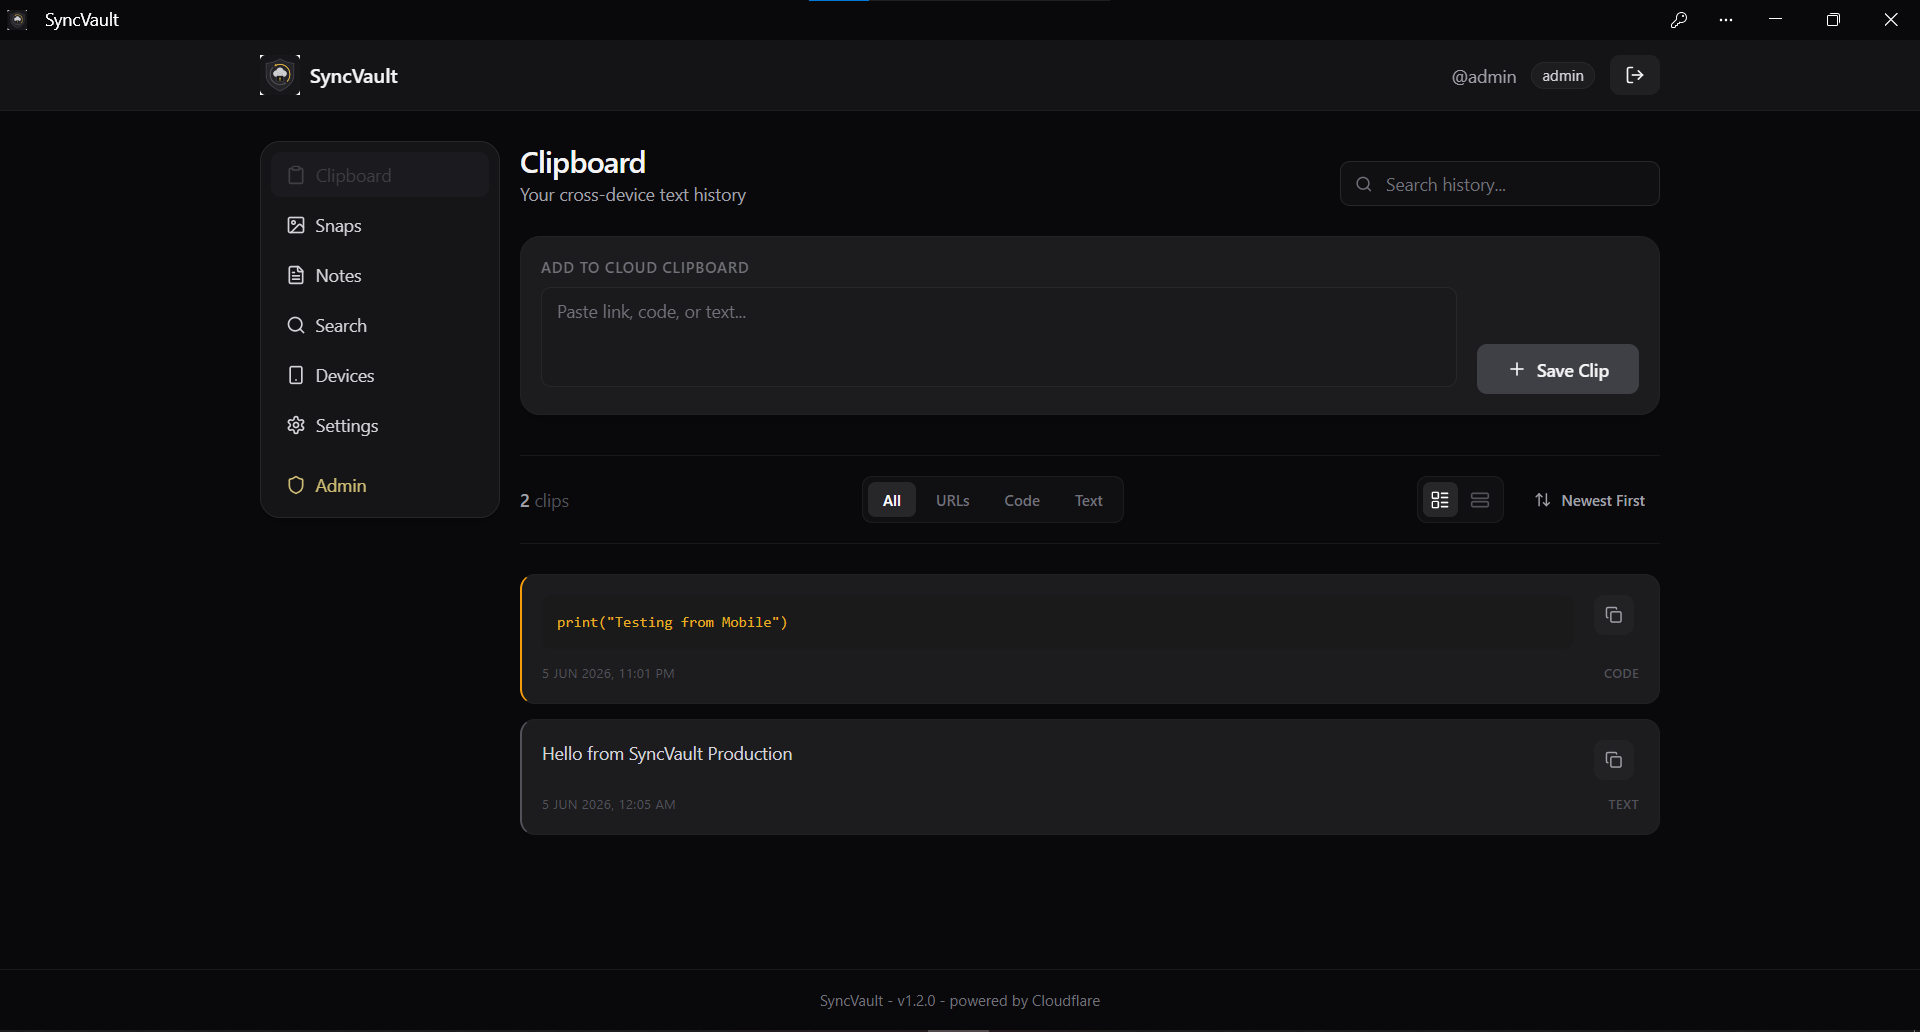Filter clips by URLs
Image resolution: width=1920 pixels, height=1032 pixels.
pos(953,500)
